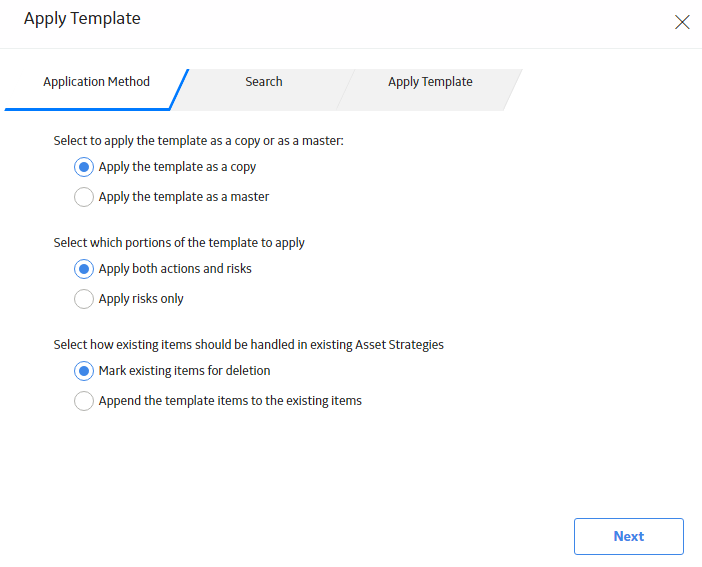Click the 'Select how existing items should be handled' heading
Viewport: 702px width, 567px height.
click(x=248, y=345)
